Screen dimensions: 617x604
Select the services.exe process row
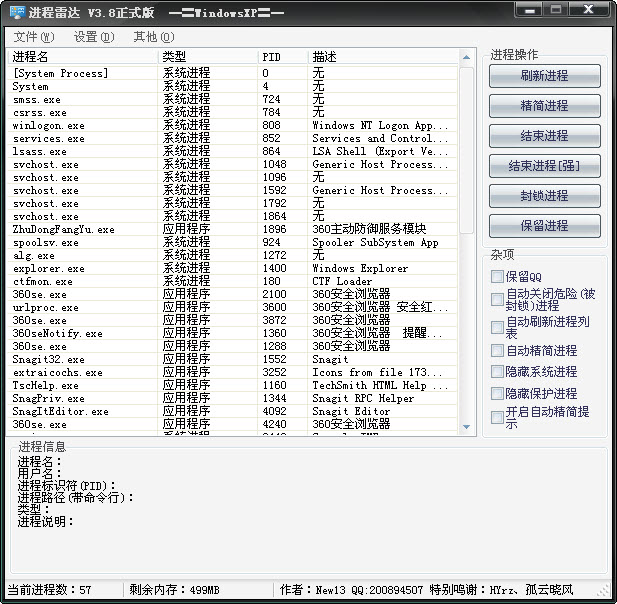[233, 138]
